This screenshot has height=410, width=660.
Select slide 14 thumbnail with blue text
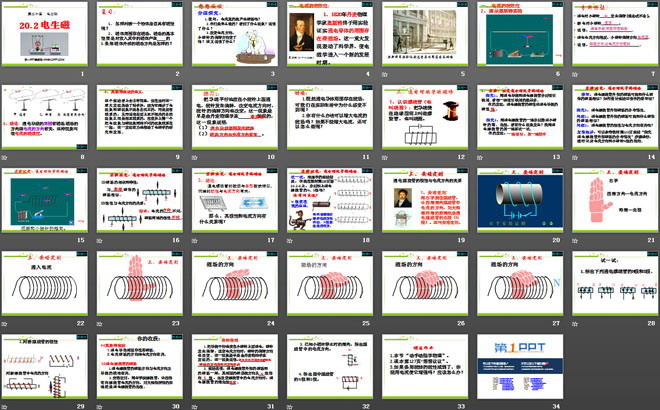615,117
